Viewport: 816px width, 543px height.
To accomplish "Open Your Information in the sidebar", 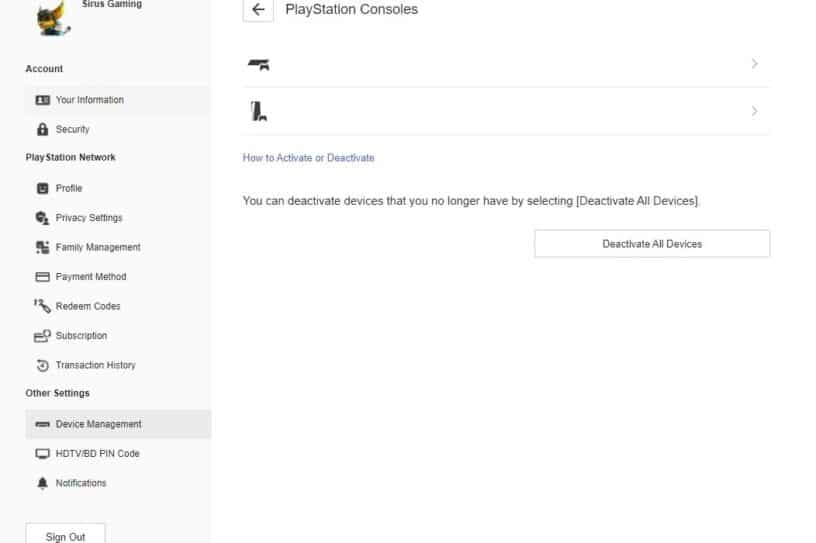I will point(118,100).
